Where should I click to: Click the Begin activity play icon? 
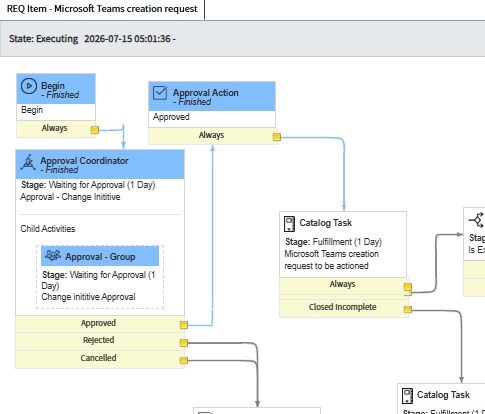tap(29, 86)
